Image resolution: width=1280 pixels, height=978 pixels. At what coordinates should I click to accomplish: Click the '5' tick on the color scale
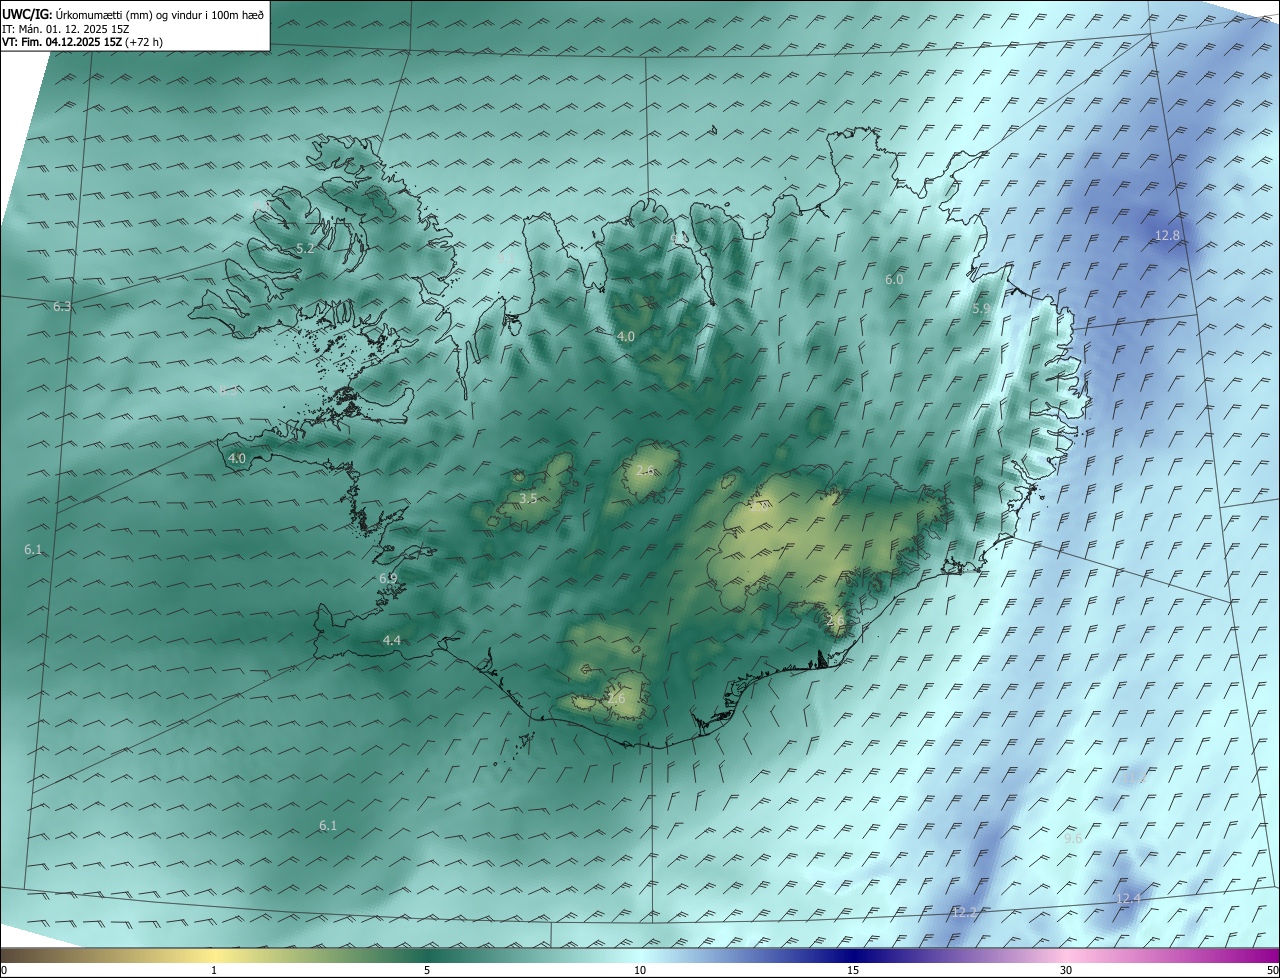pyautogui.click(x=427, y=970)
